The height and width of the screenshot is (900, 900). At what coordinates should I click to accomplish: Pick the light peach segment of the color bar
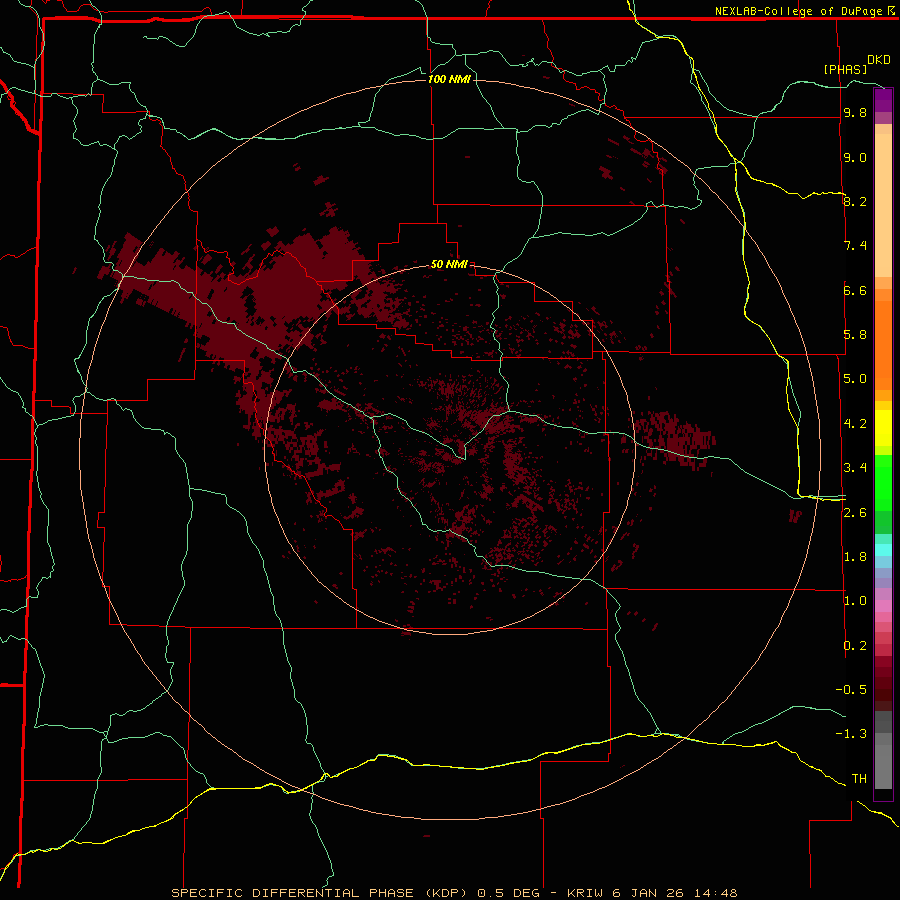click(x=883, y=205)
